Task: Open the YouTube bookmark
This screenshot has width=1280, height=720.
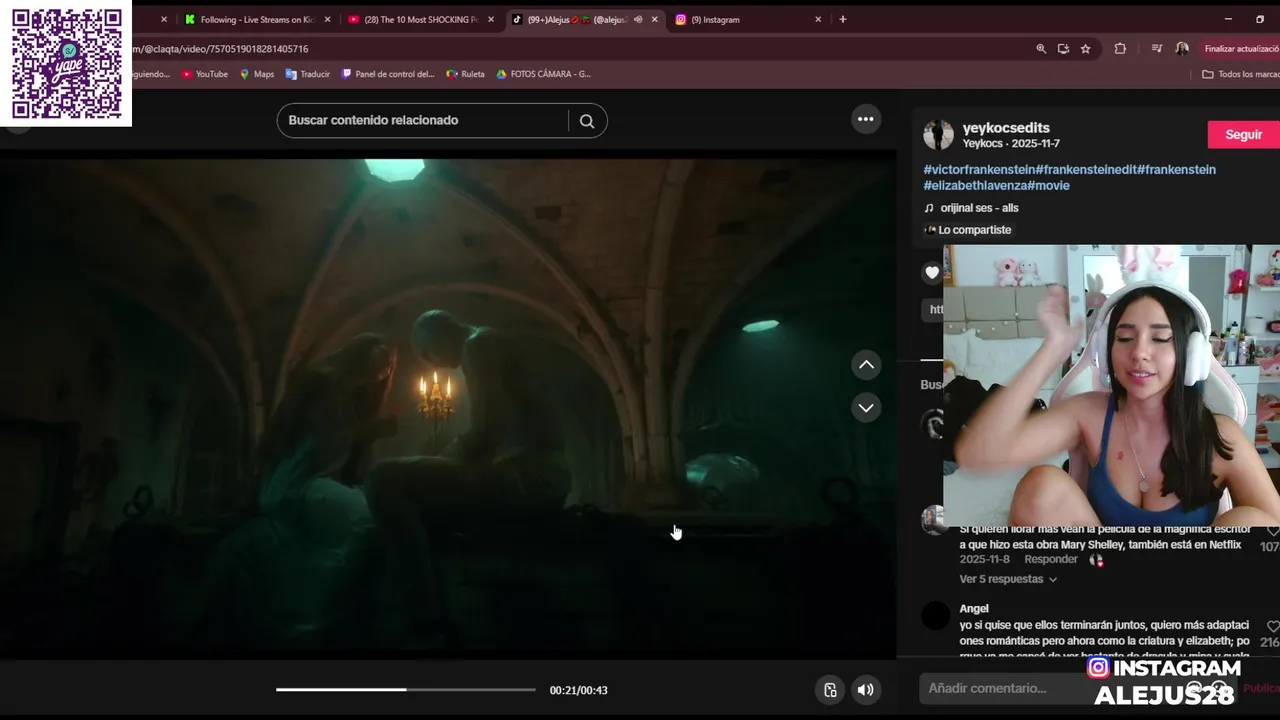Action: point(205,74)
